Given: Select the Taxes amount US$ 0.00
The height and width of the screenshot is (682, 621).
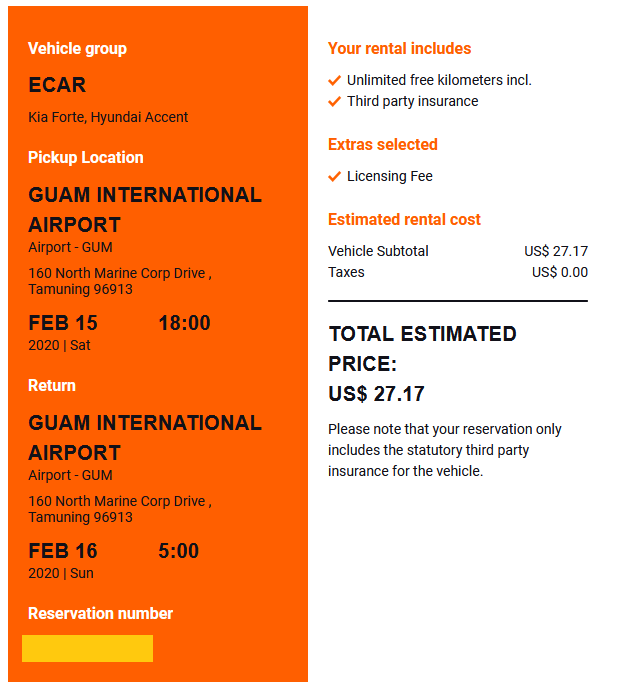Looking at the screenshot, I should tap(559, 272).
